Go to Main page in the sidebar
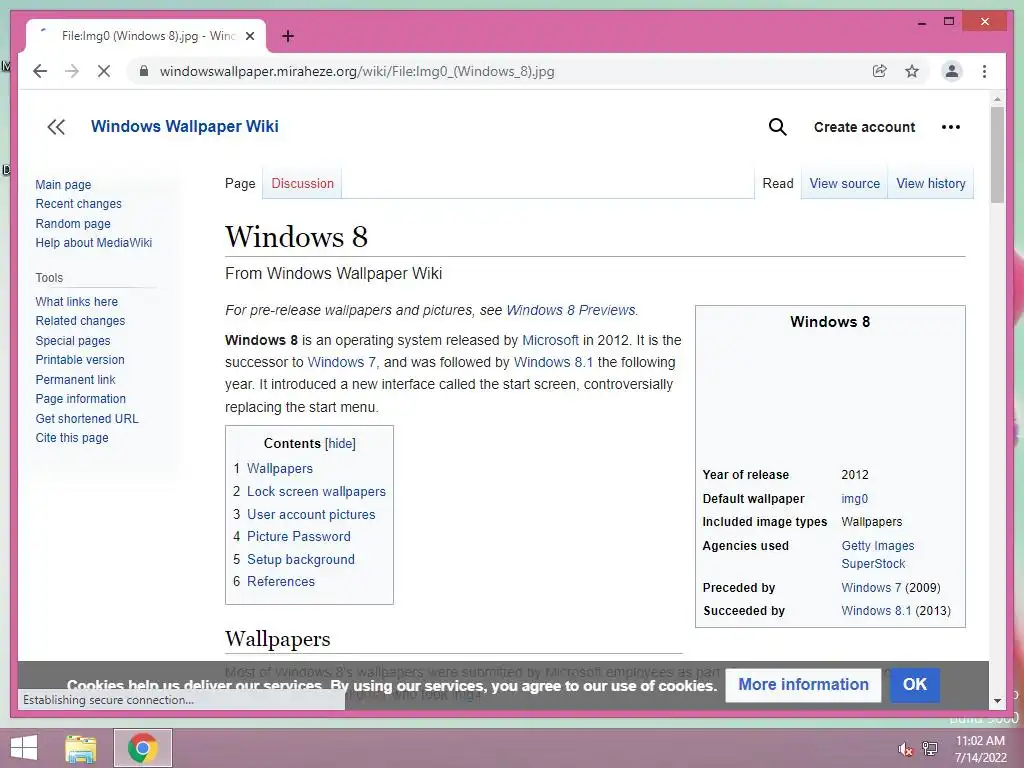The image size is (1024, 768). click(63, 185)
